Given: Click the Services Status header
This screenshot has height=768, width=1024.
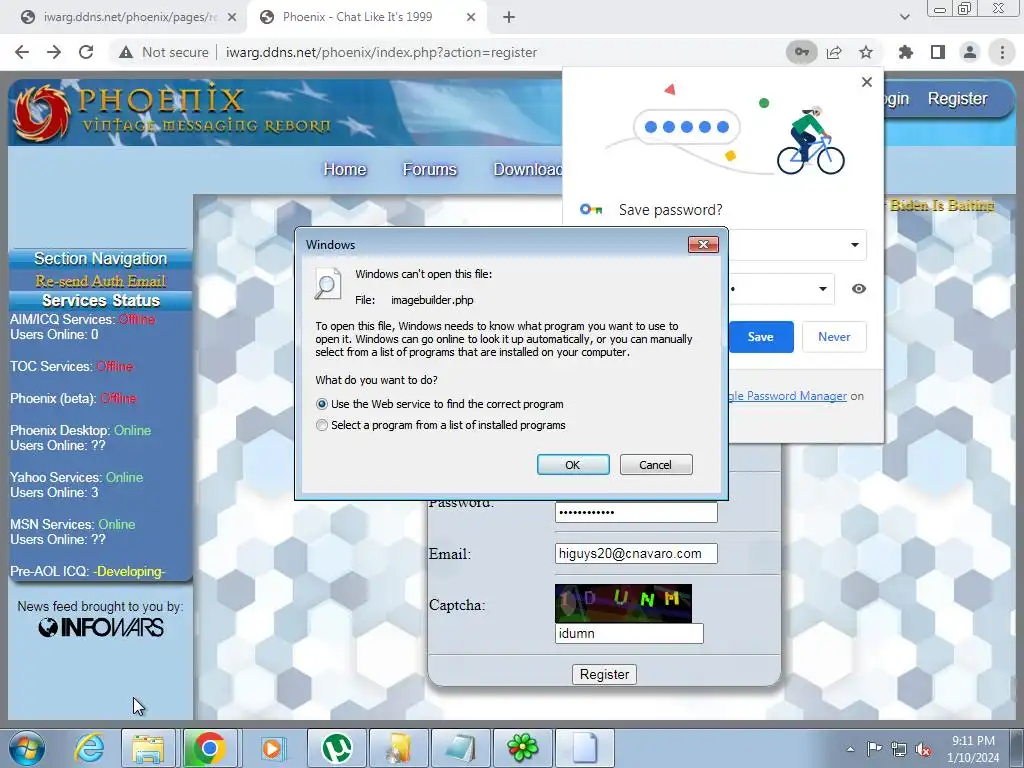Looking at the screenshot, I should 101,300.
